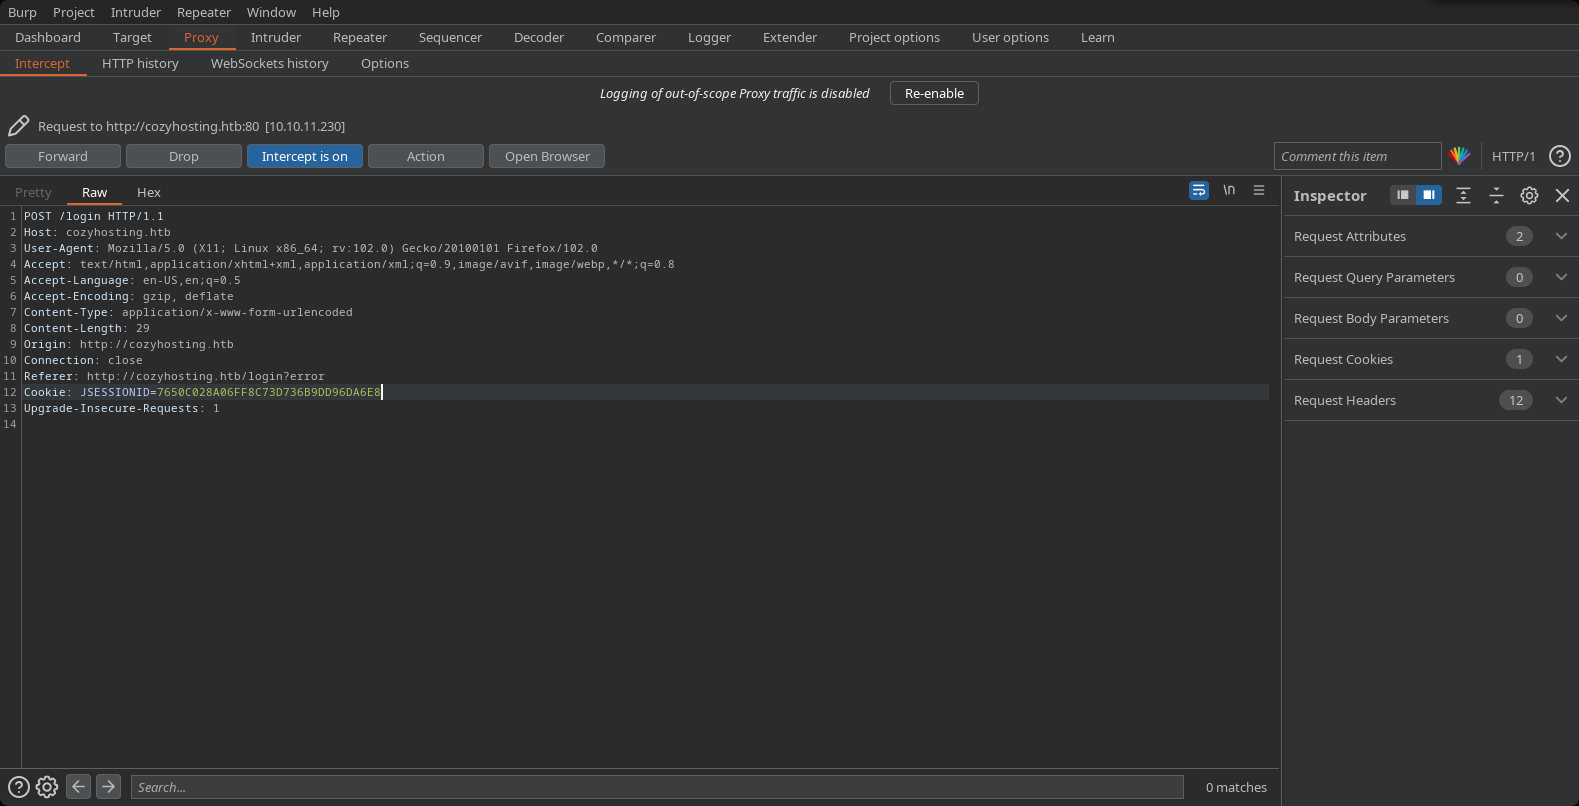Click the Search input field
This screenshot has height=806, width=1579.
click(x=657, y=787)
